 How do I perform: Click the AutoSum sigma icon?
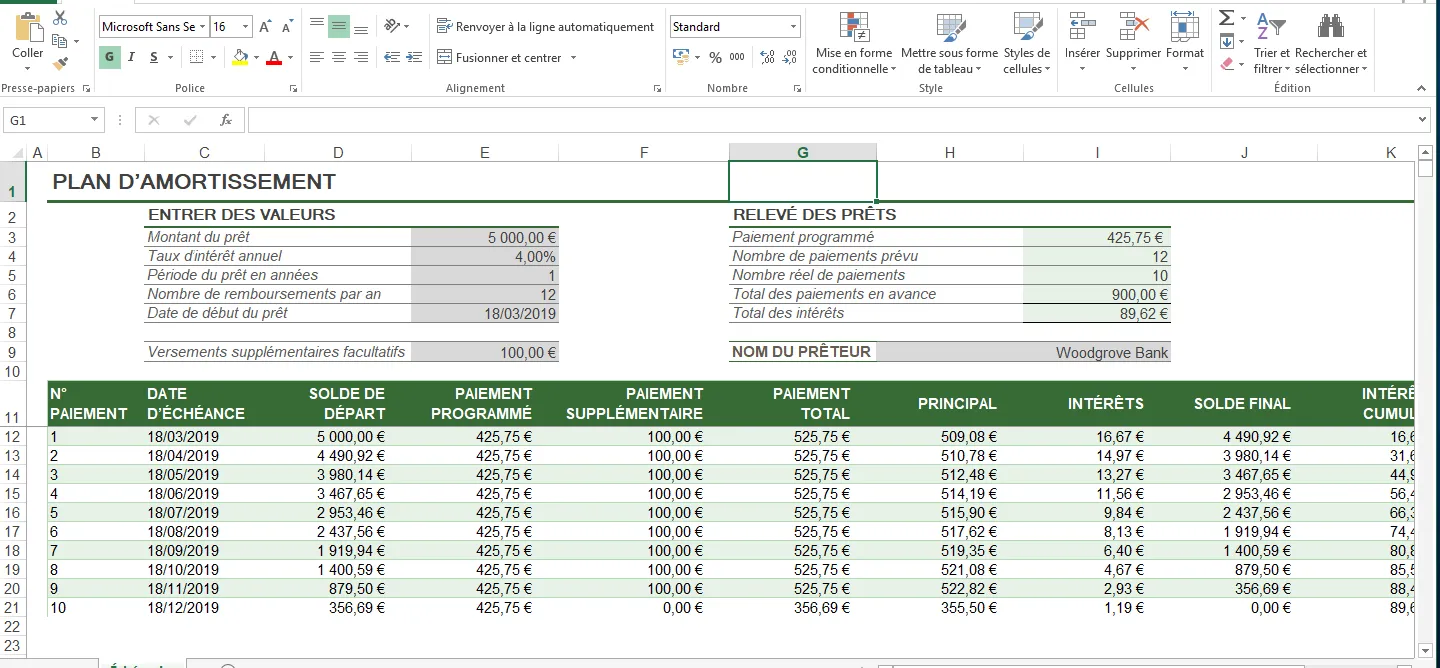click(1227, 18)
